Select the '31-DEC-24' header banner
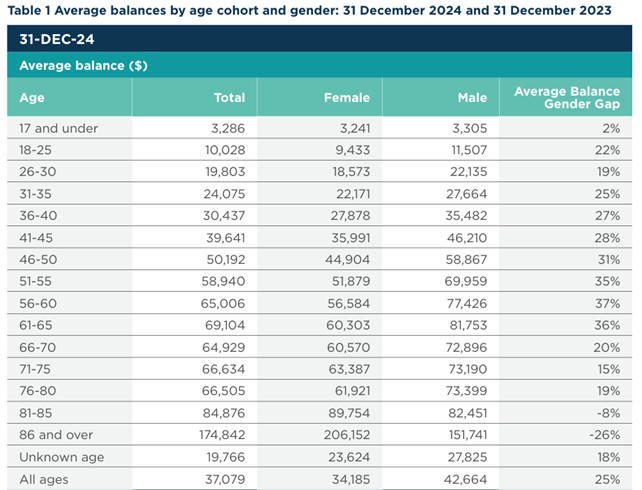 pos(319,38)
